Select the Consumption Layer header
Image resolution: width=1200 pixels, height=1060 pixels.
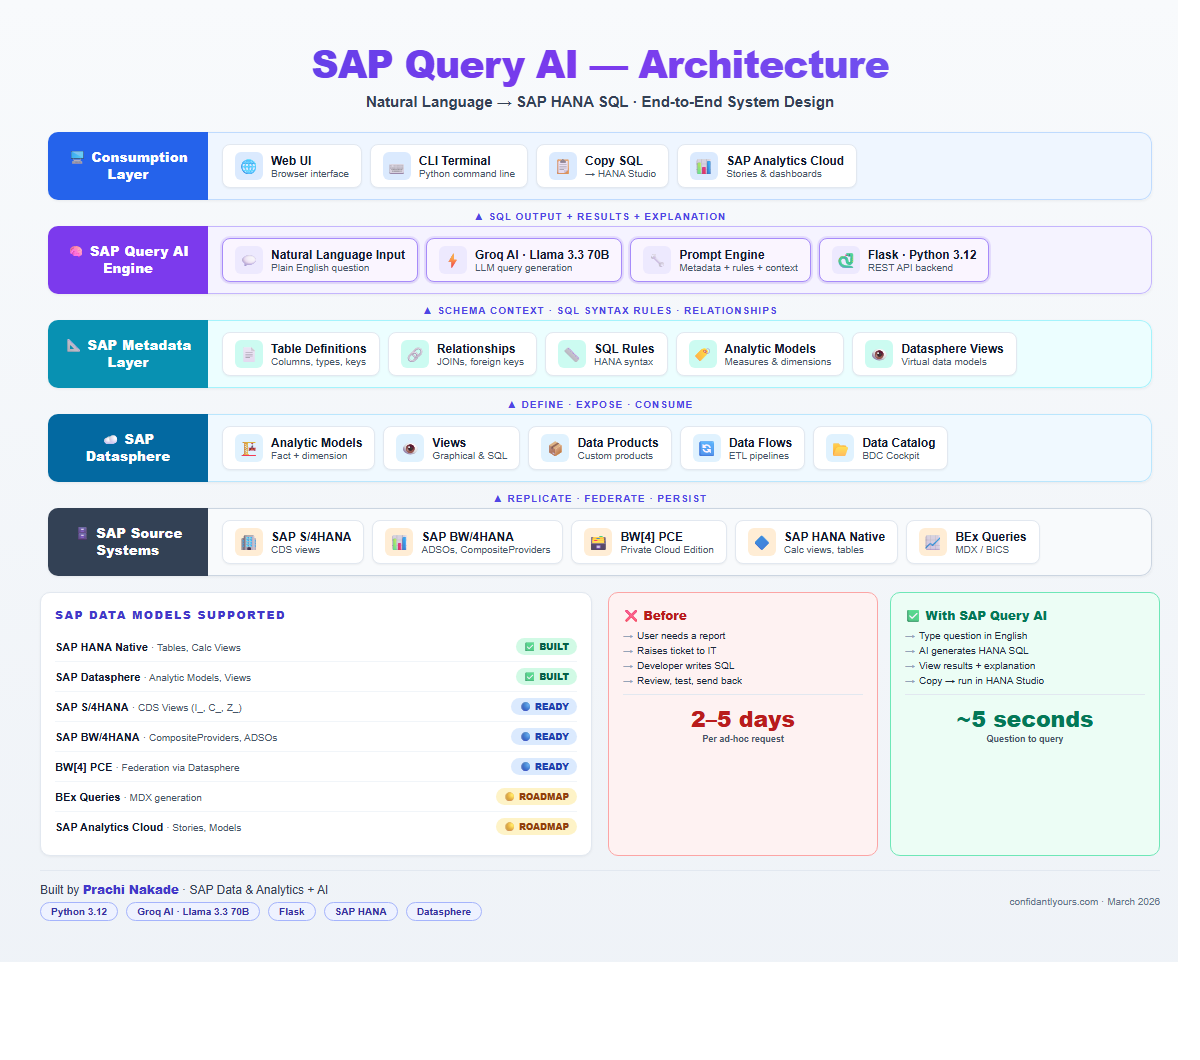point(128,166)
